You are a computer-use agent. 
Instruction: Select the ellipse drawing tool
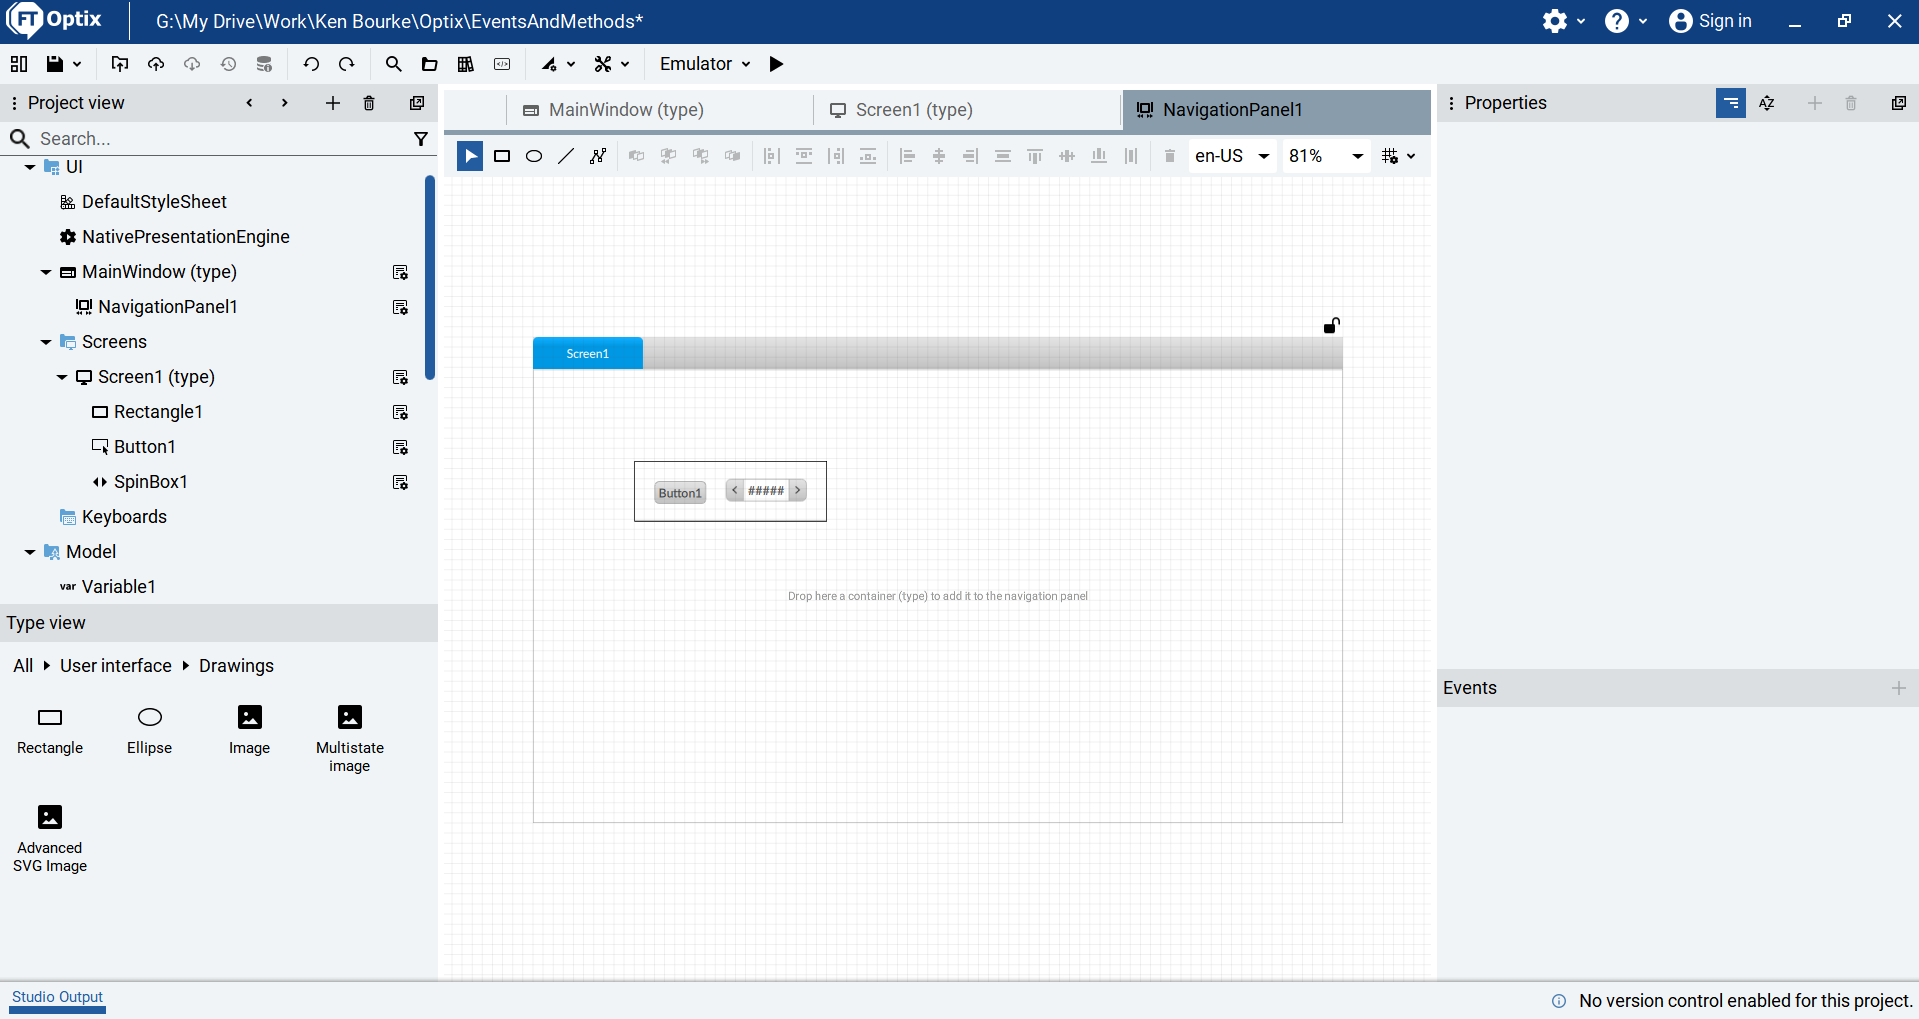tap(534, 156)
